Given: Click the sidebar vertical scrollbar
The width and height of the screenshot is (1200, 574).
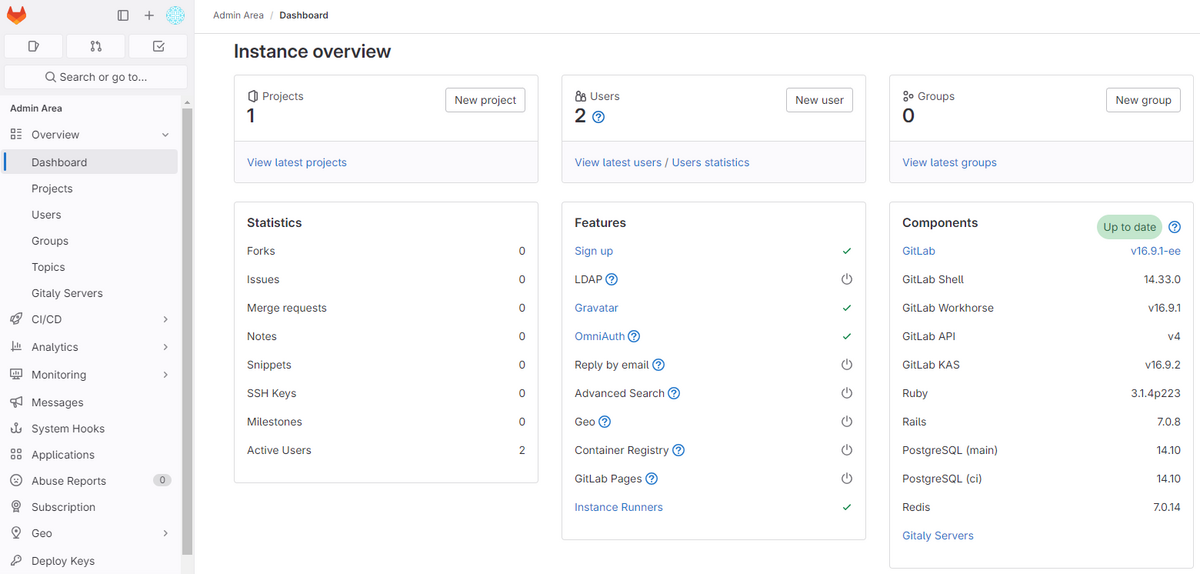Looking at the screenshot, I should pyautogui.click(x=187, y=330).
